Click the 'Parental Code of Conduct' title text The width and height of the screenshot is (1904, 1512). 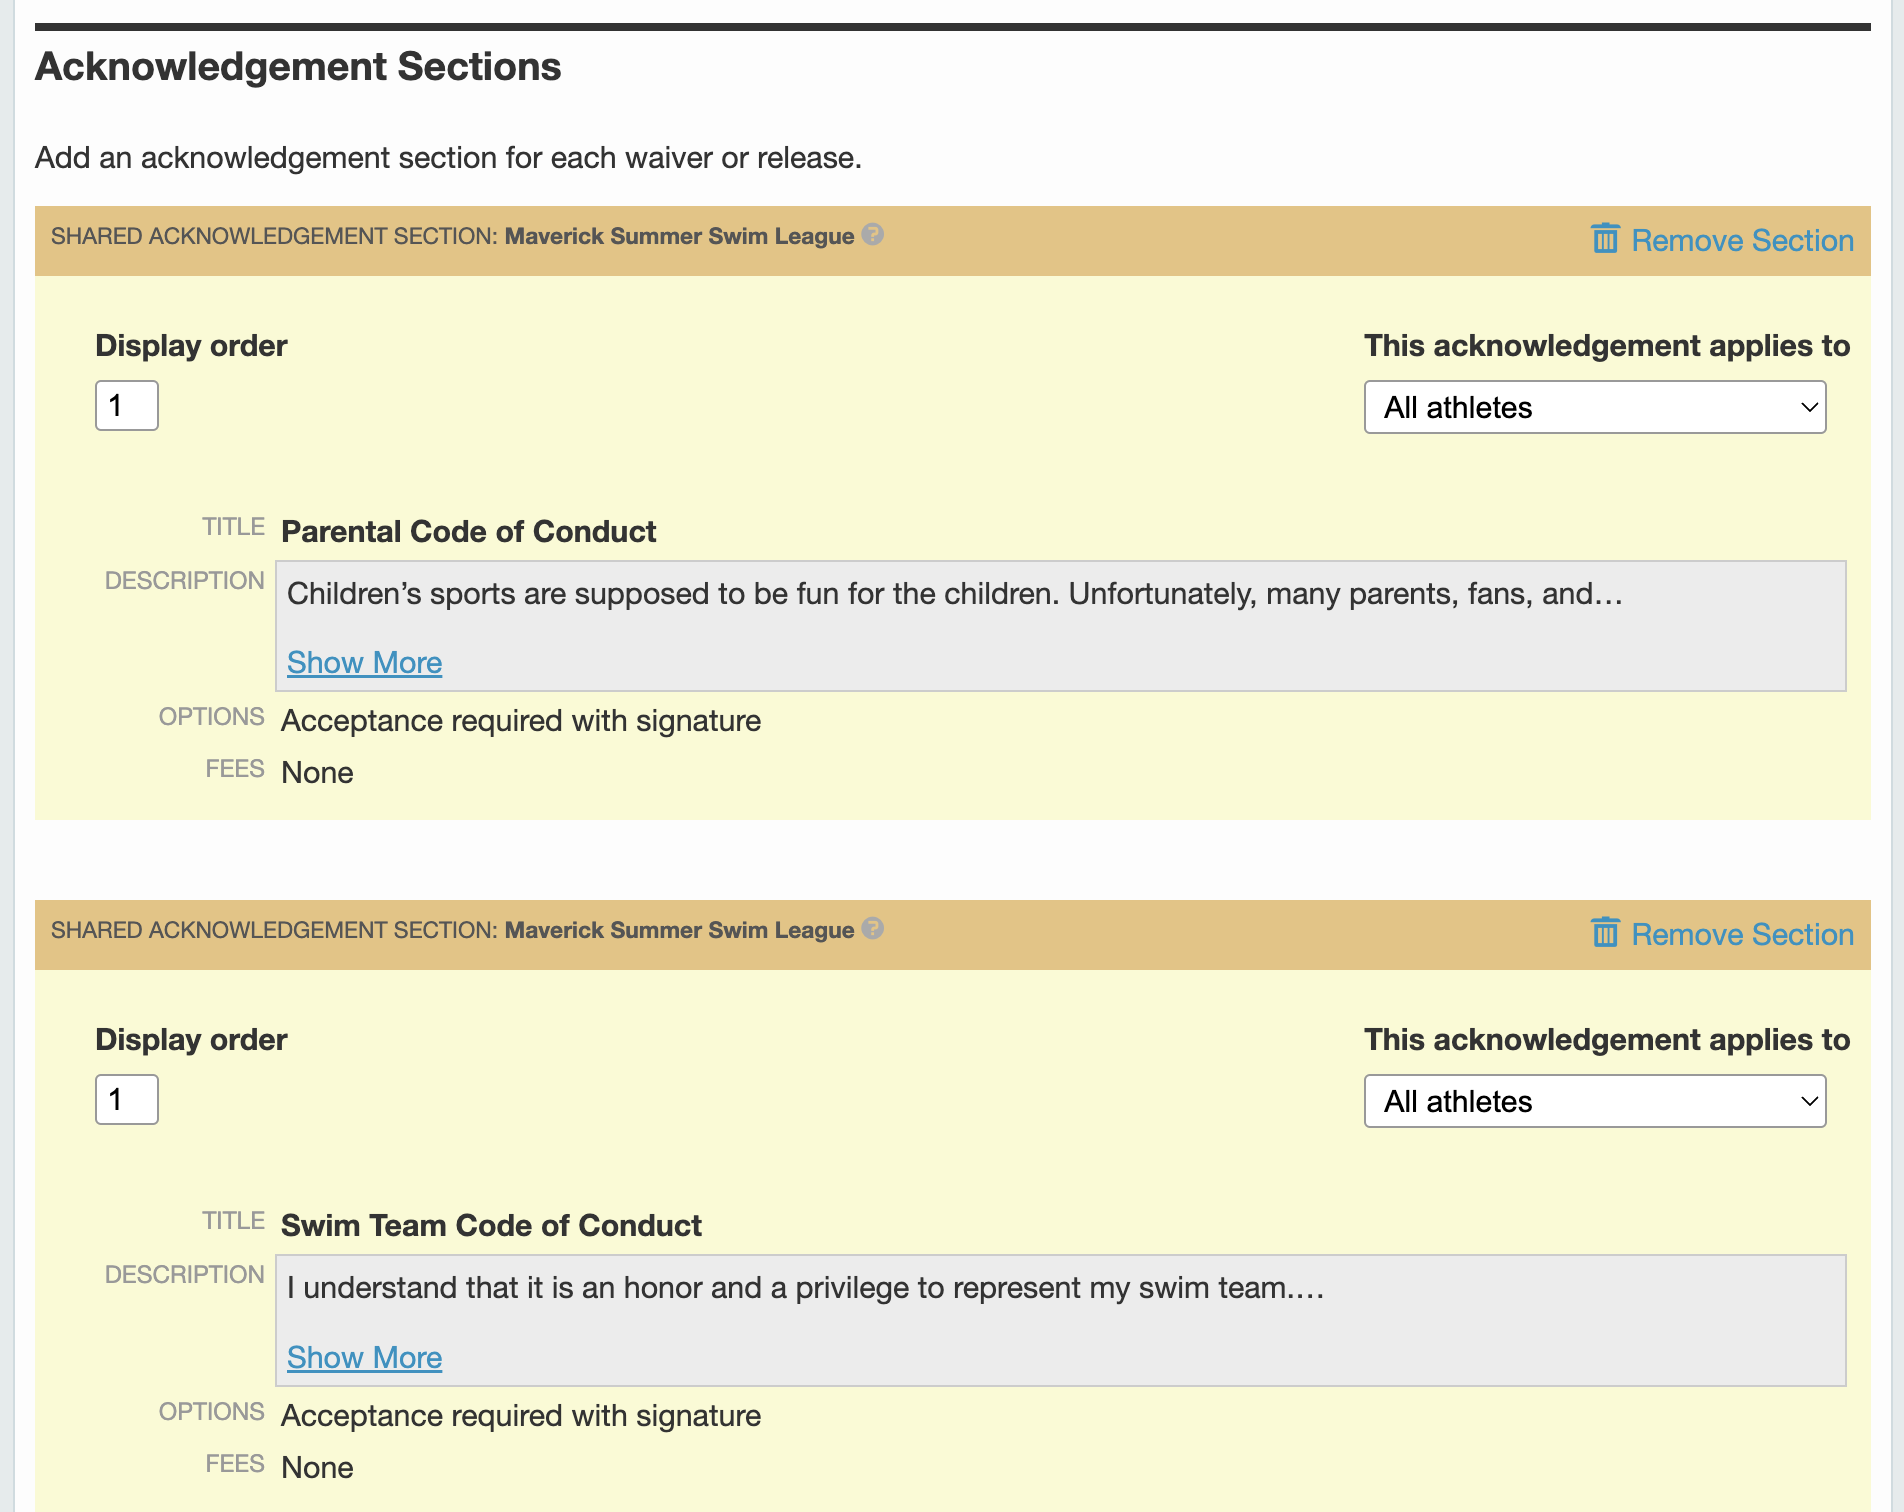(468, 531)
